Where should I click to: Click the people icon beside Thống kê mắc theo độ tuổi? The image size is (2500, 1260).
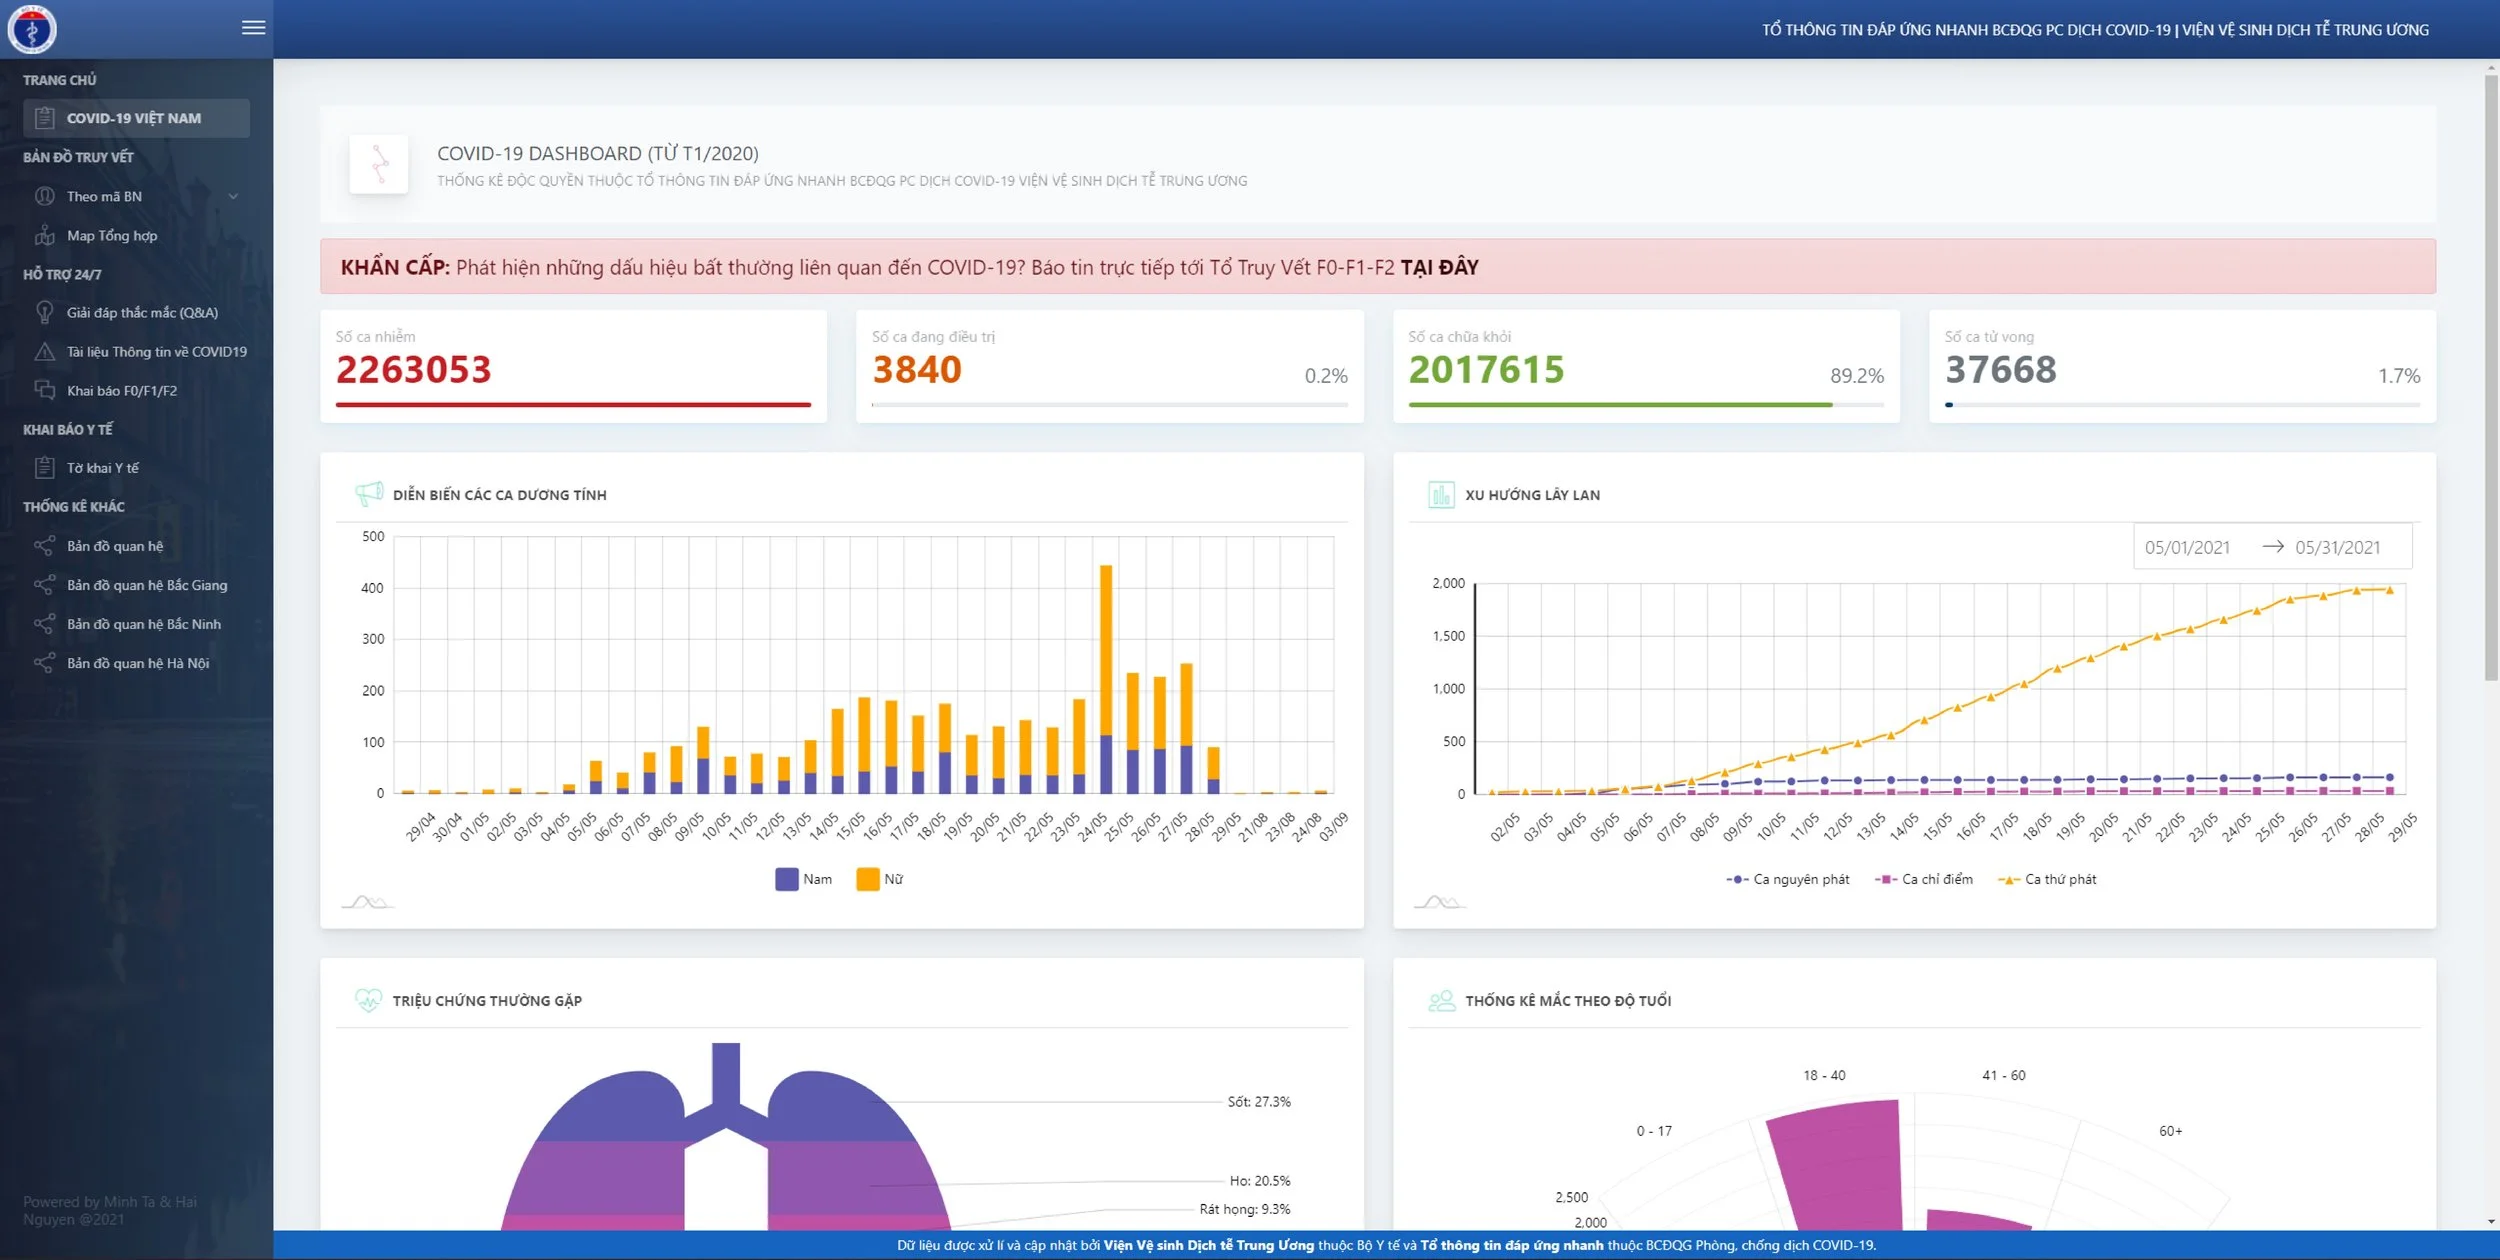click(1441, 1000)
